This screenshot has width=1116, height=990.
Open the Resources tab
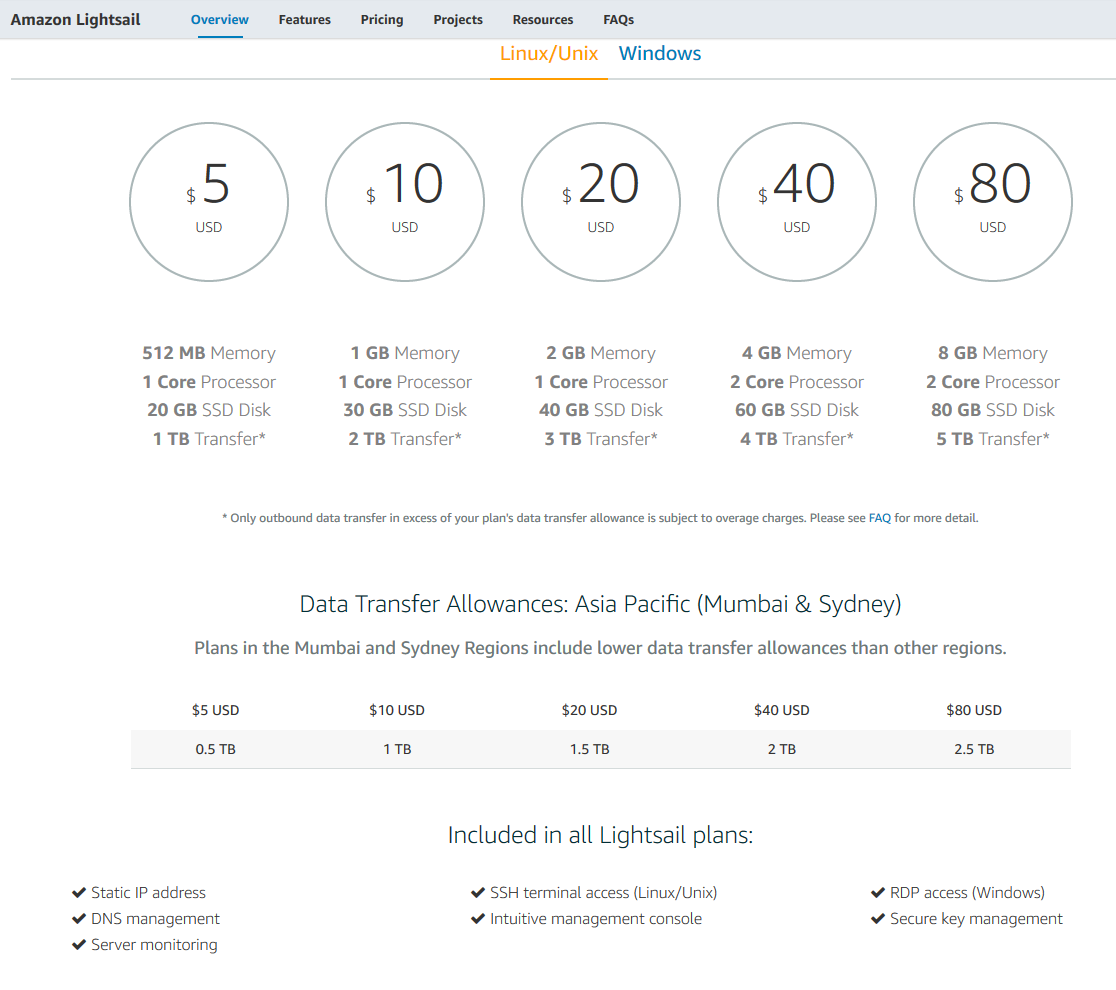click(543, 20)
